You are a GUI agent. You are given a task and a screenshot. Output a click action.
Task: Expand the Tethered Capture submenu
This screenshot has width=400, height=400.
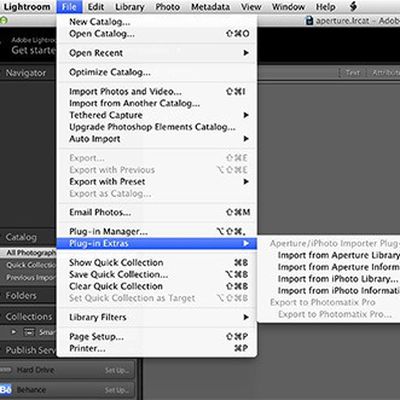click(x=246, y=115)
